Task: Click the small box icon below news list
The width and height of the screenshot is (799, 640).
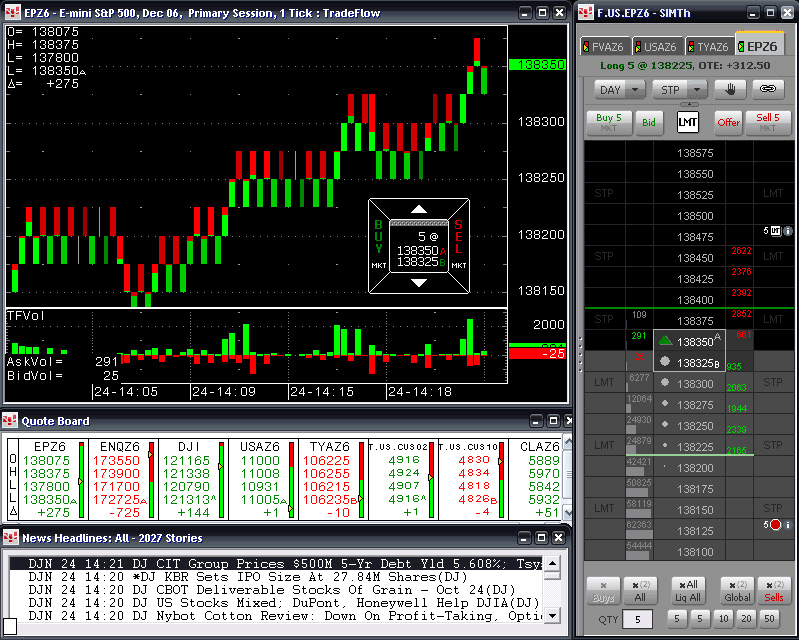Action: [10, 626]
